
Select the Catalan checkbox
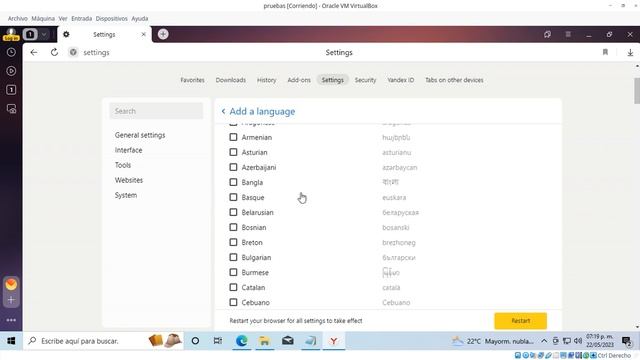click(x=233, y=287)
